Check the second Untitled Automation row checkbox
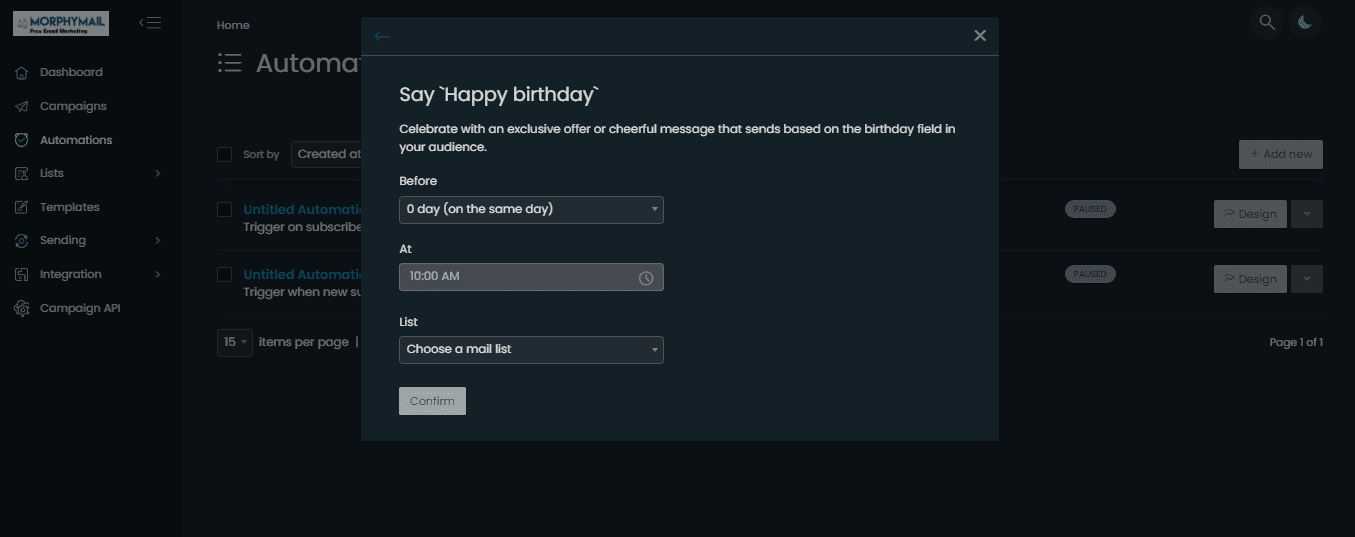Image resolution: width=1355 pixels, height=537 pixels. [x=225, y=274]
